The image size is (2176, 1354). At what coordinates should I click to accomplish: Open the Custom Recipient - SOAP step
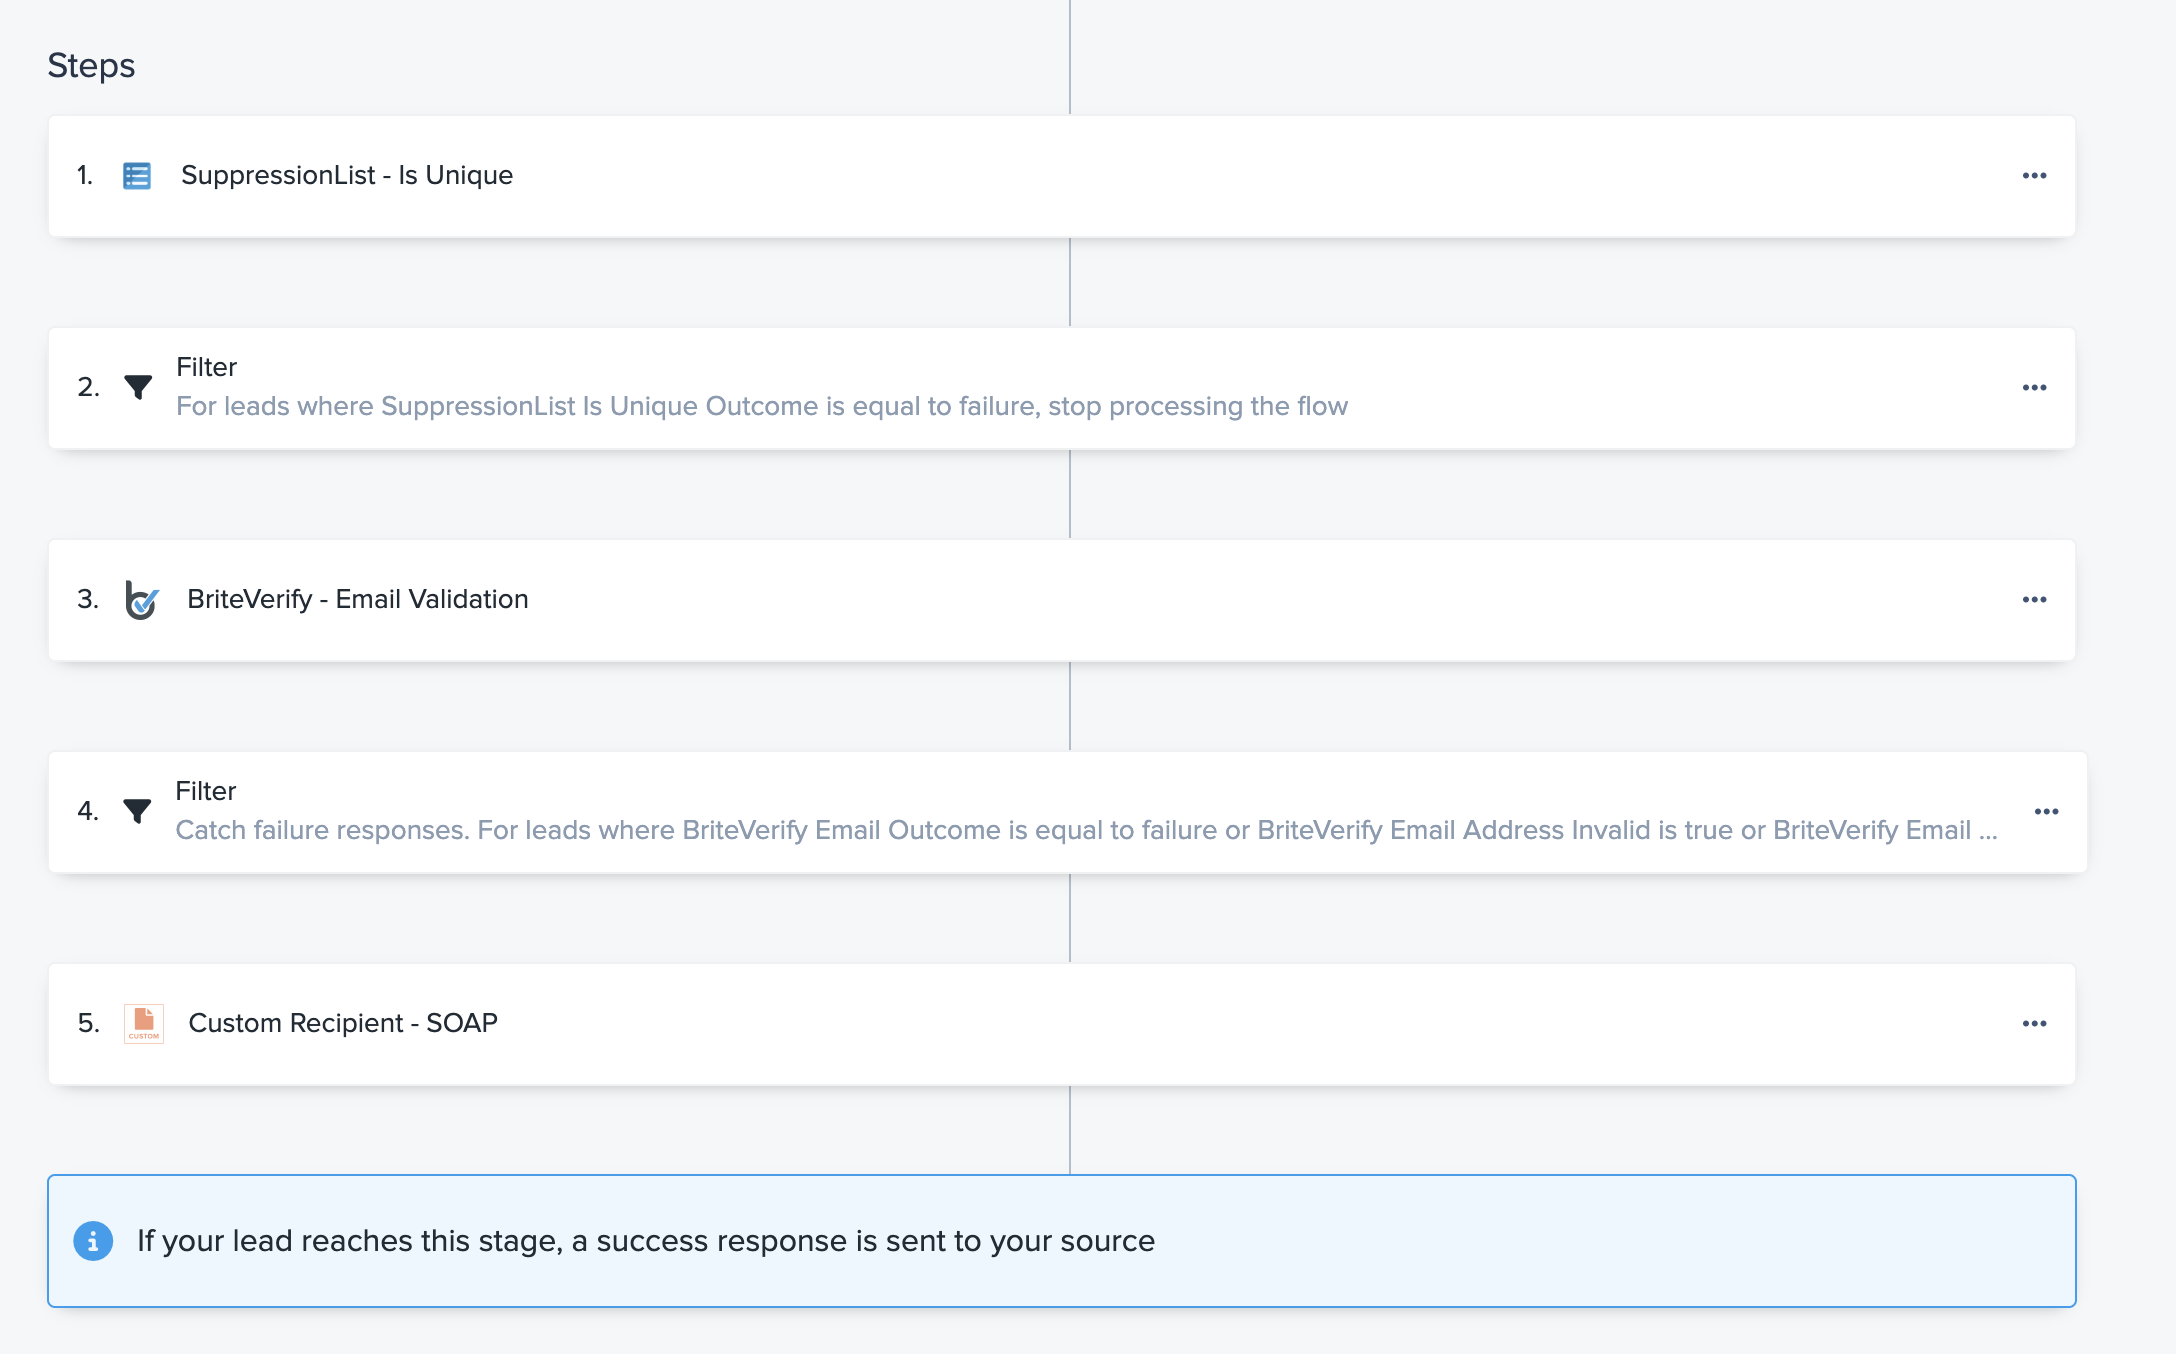pyautogui.click(x=342, y=1023)
